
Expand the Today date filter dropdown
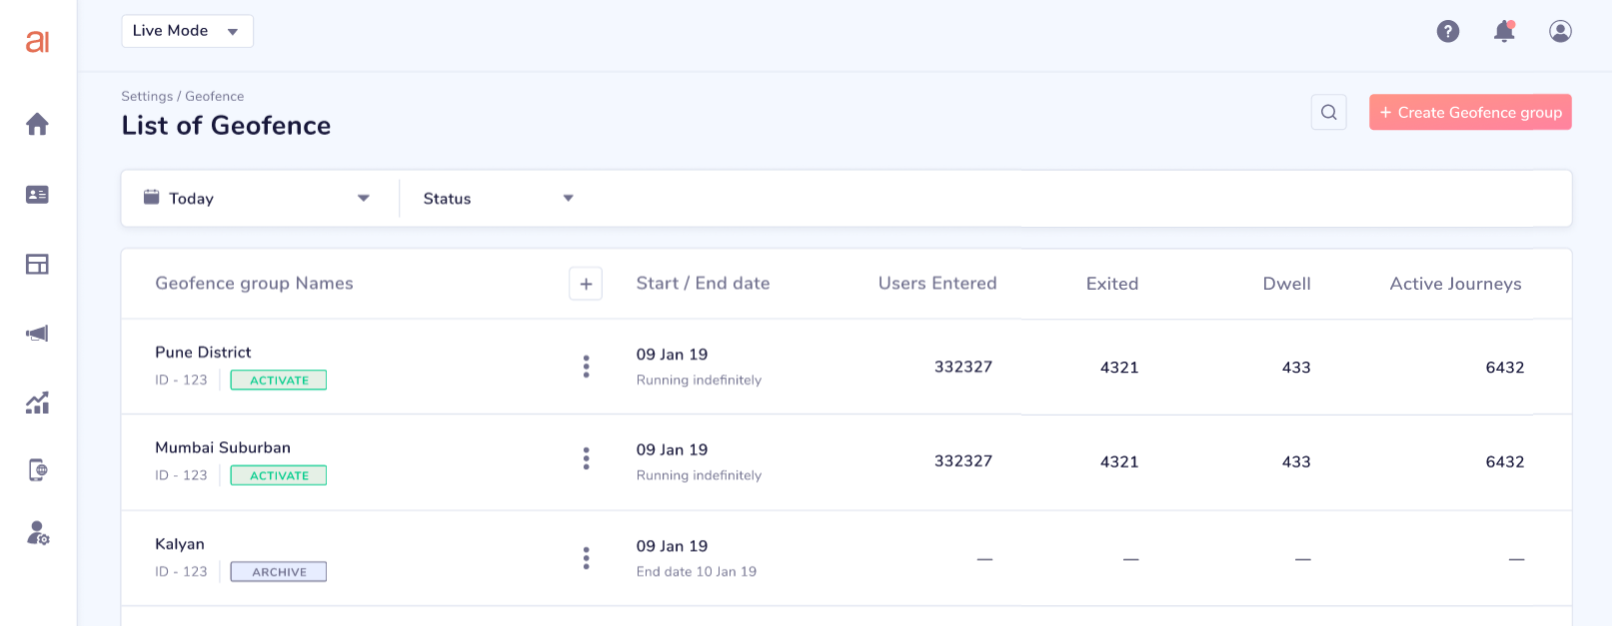point(259,198)
